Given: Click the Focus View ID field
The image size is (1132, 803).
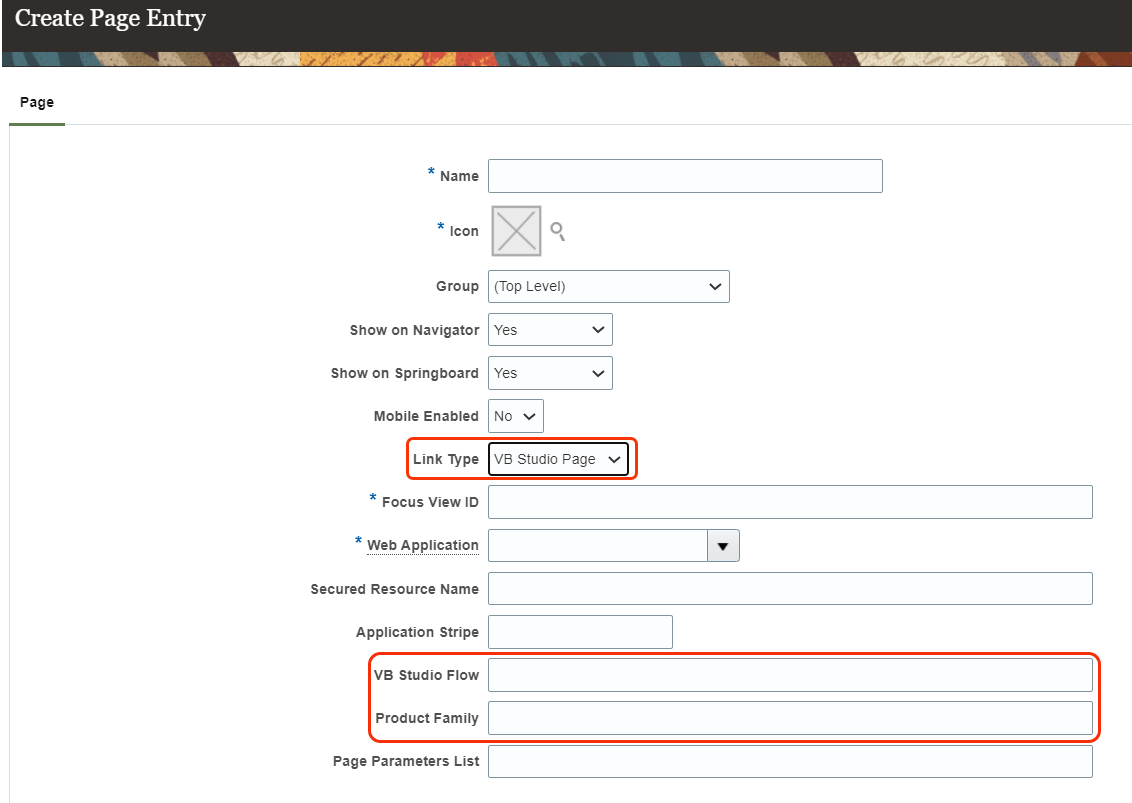Looking at the screenshot, I should point(790,501).
